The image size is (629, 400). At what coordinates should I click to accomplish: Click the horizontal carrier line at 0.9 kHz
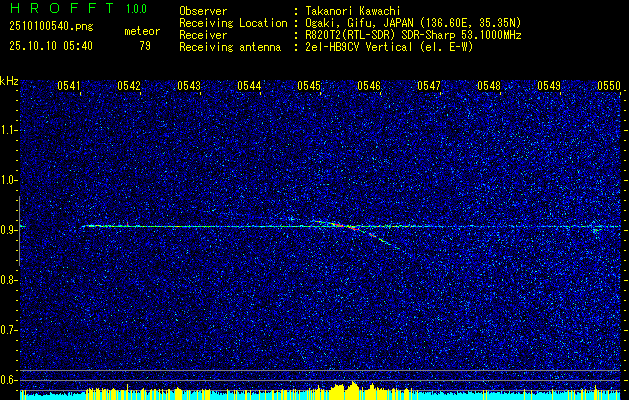coord(351,226)
